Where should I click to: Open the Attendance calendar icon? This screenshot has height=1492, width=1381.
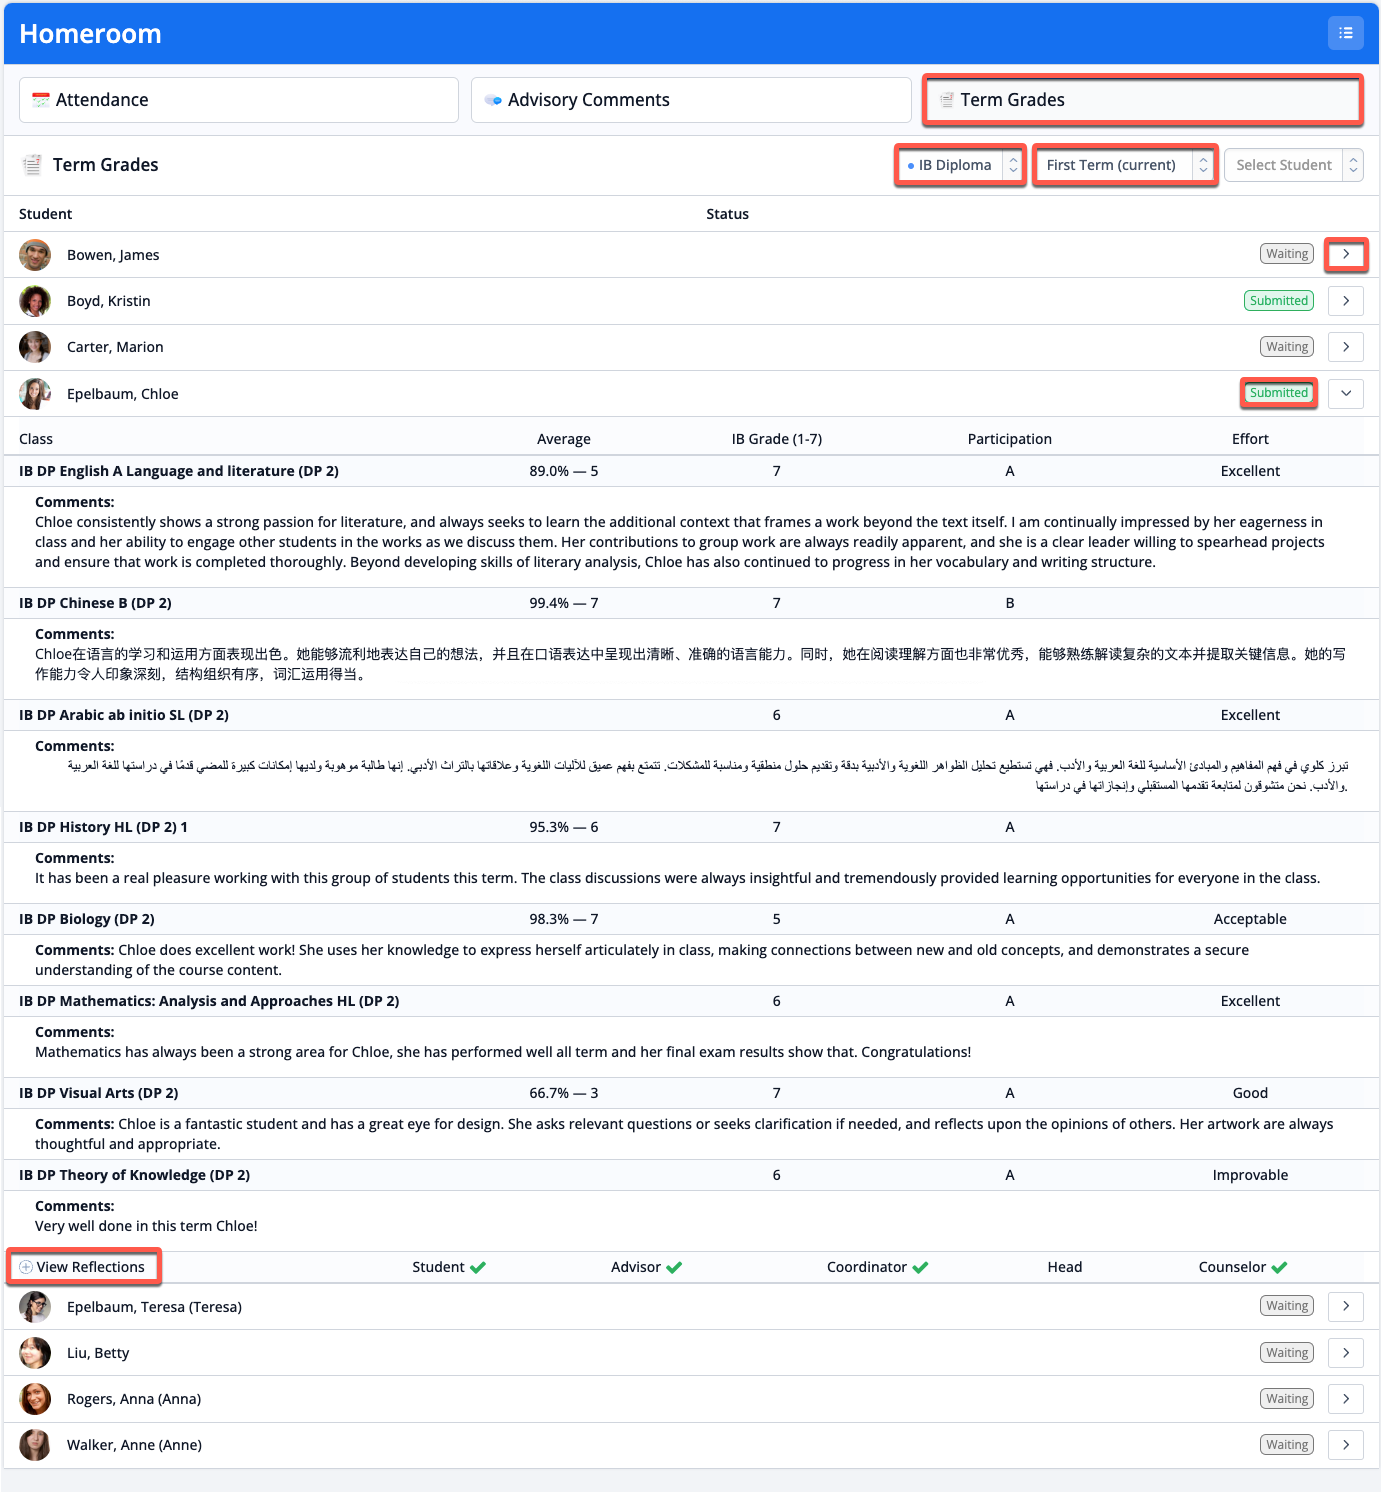41,99
